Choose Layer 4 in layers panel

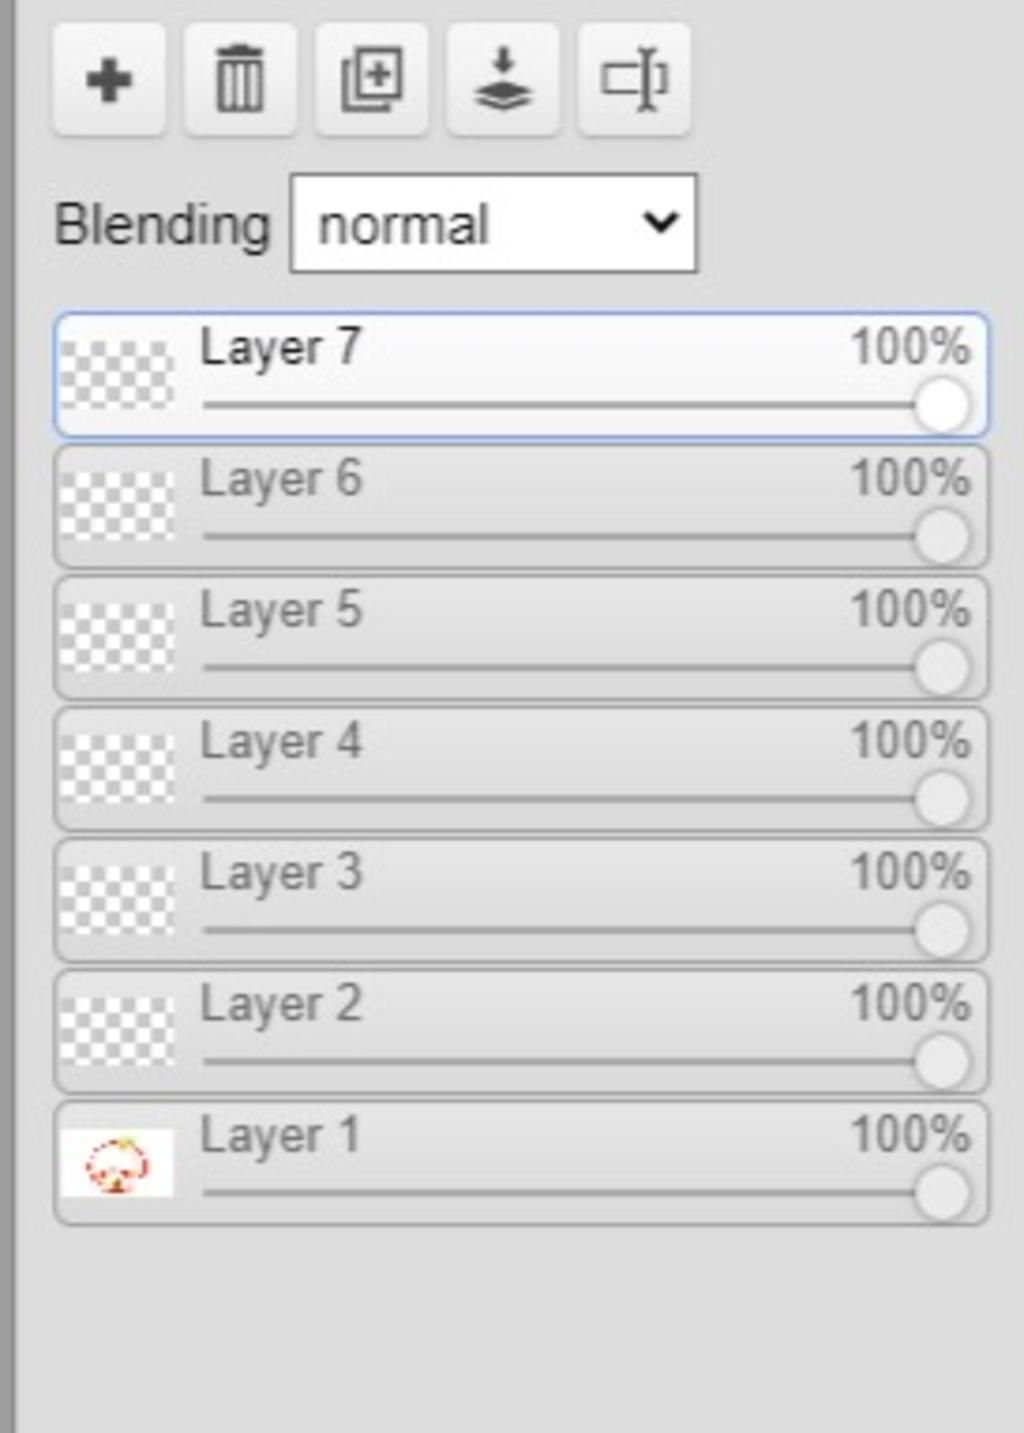pos(521,769)
